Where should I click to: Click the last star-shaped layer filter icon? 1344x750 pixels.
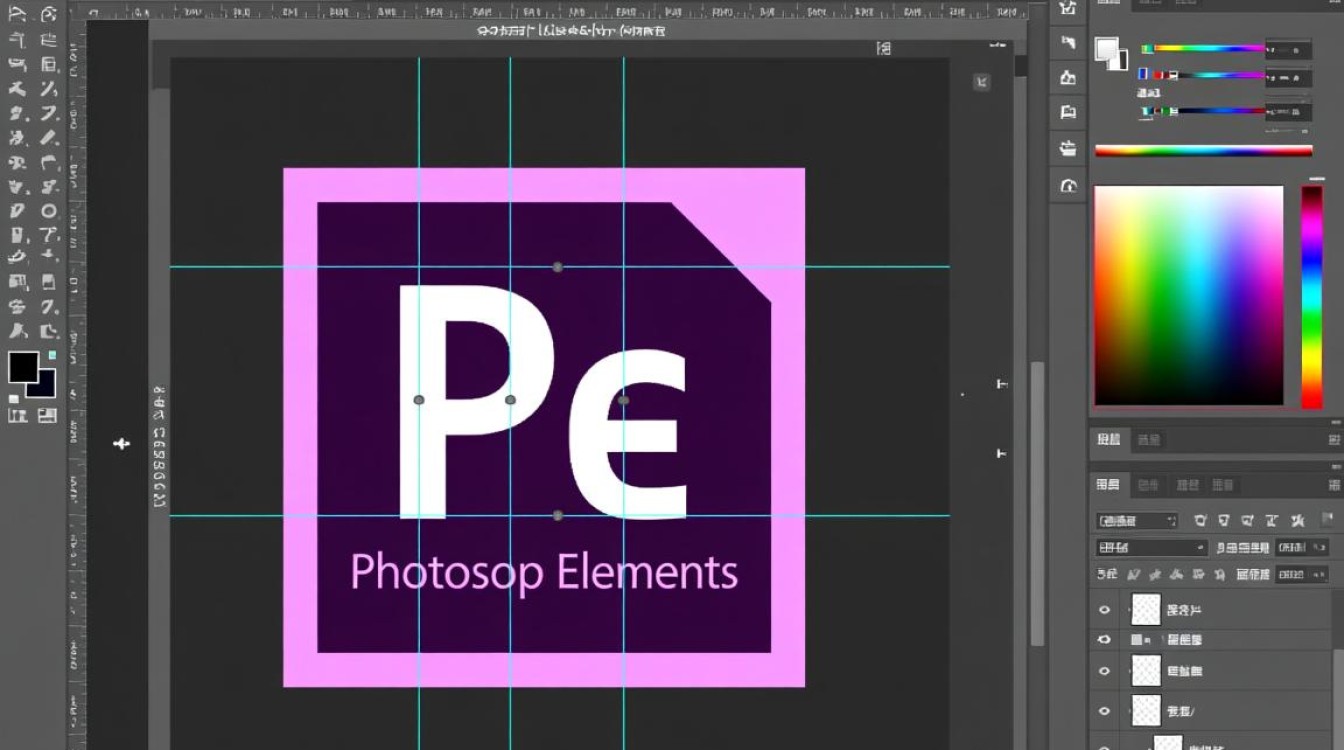[1298, 521]
